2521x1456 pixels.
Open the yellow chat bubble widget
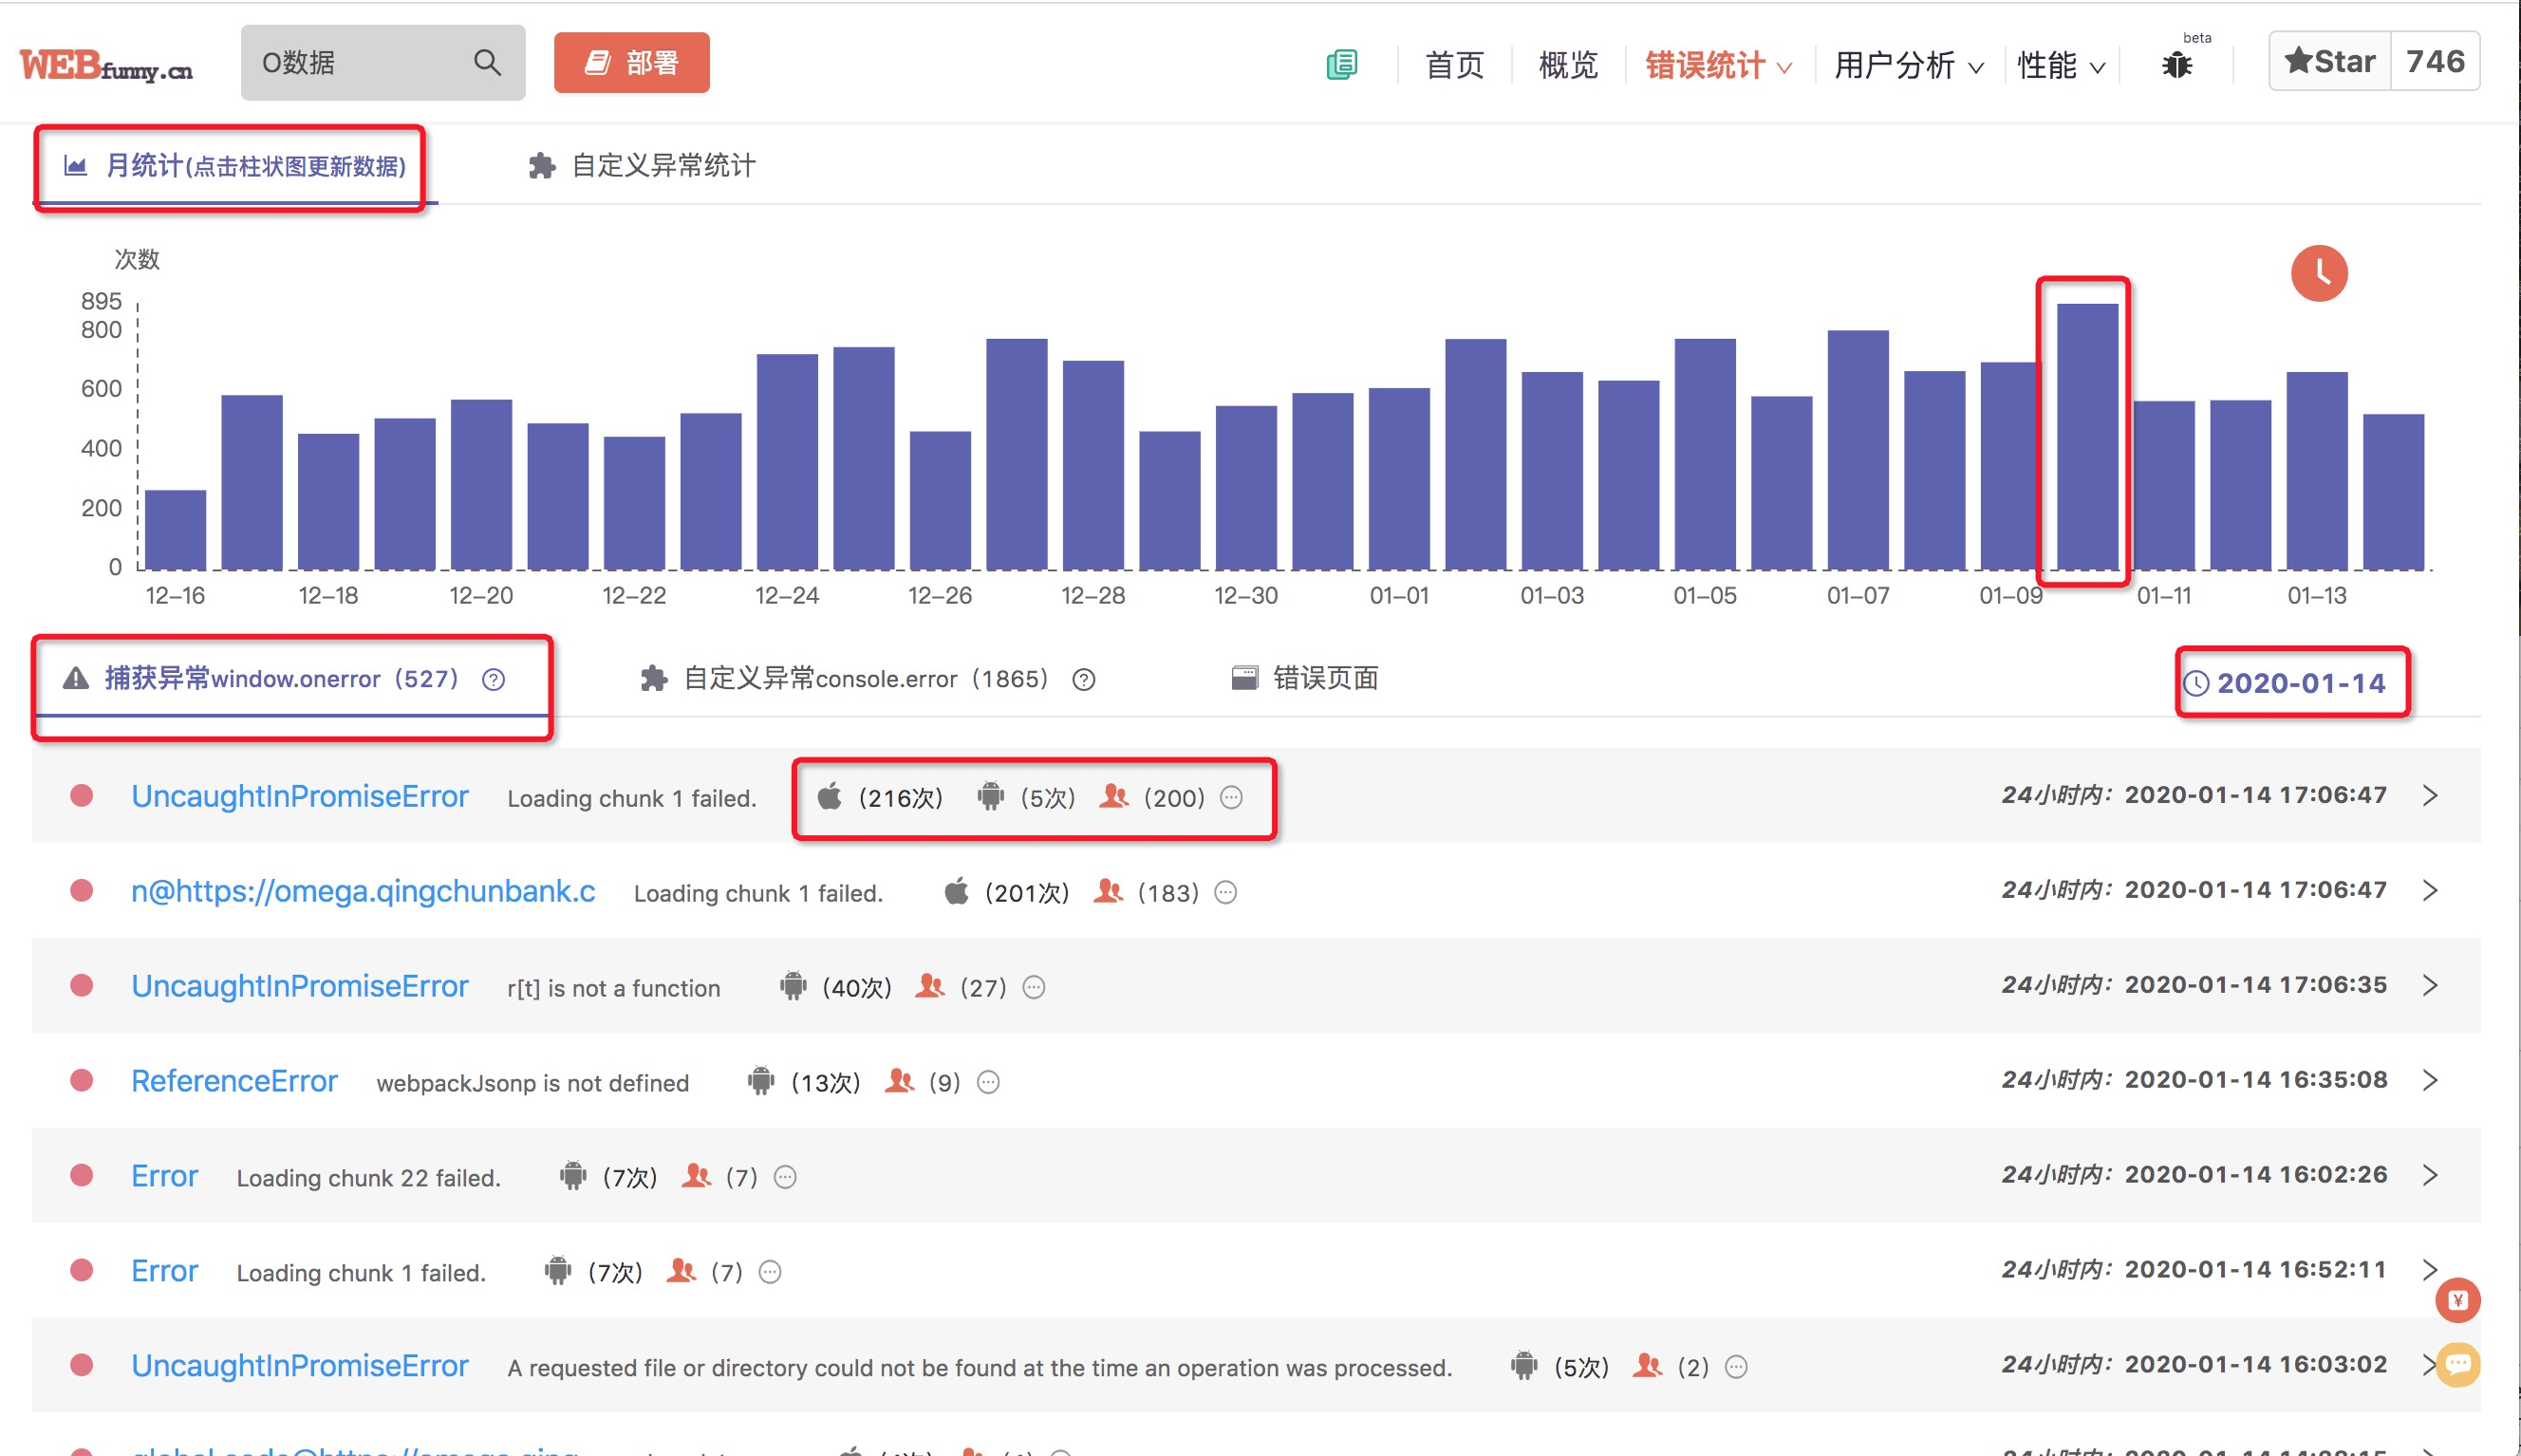(2457, 1364)
